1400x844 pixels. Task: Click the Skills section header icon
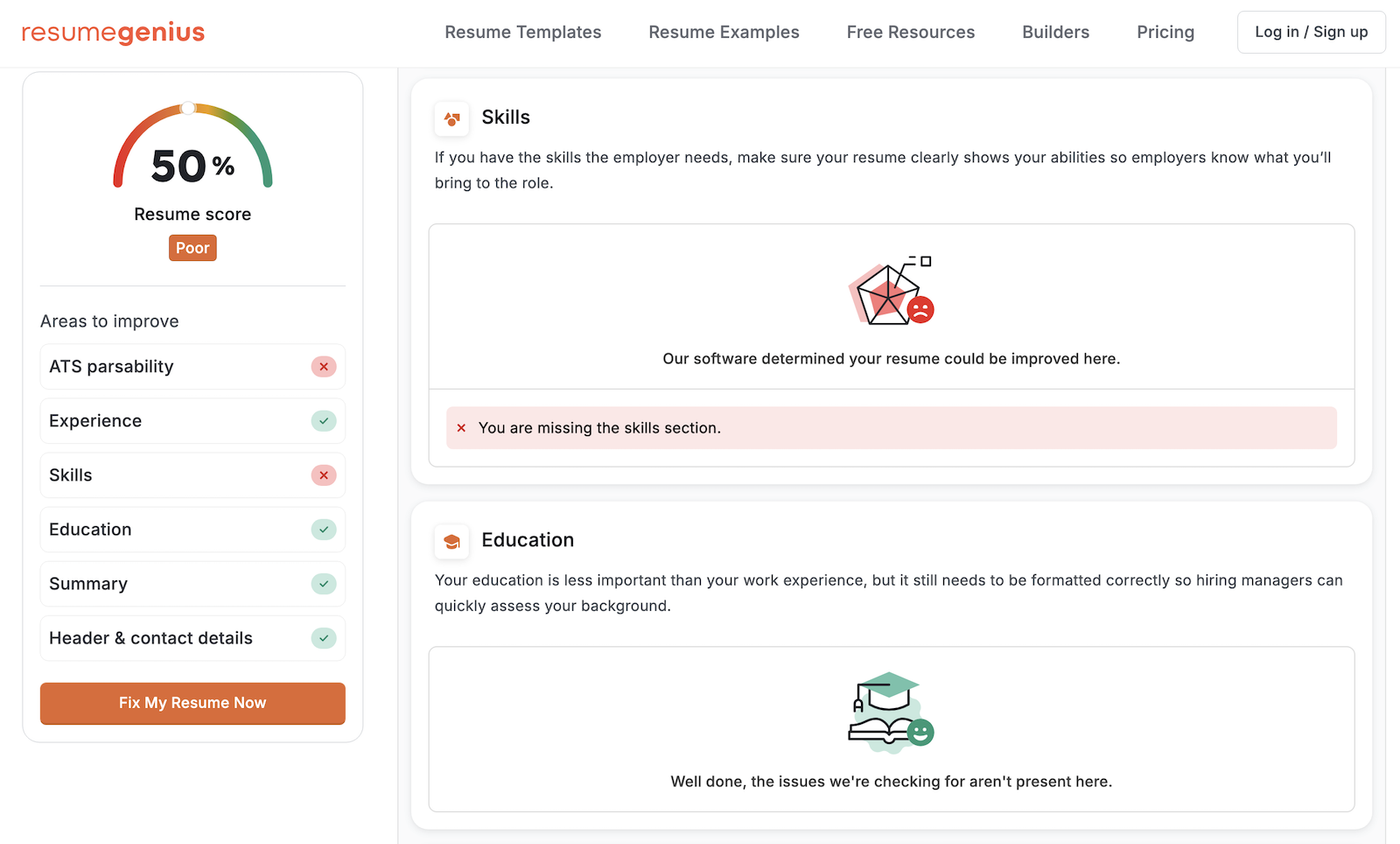pyautogui.click(x=451, y=119)
